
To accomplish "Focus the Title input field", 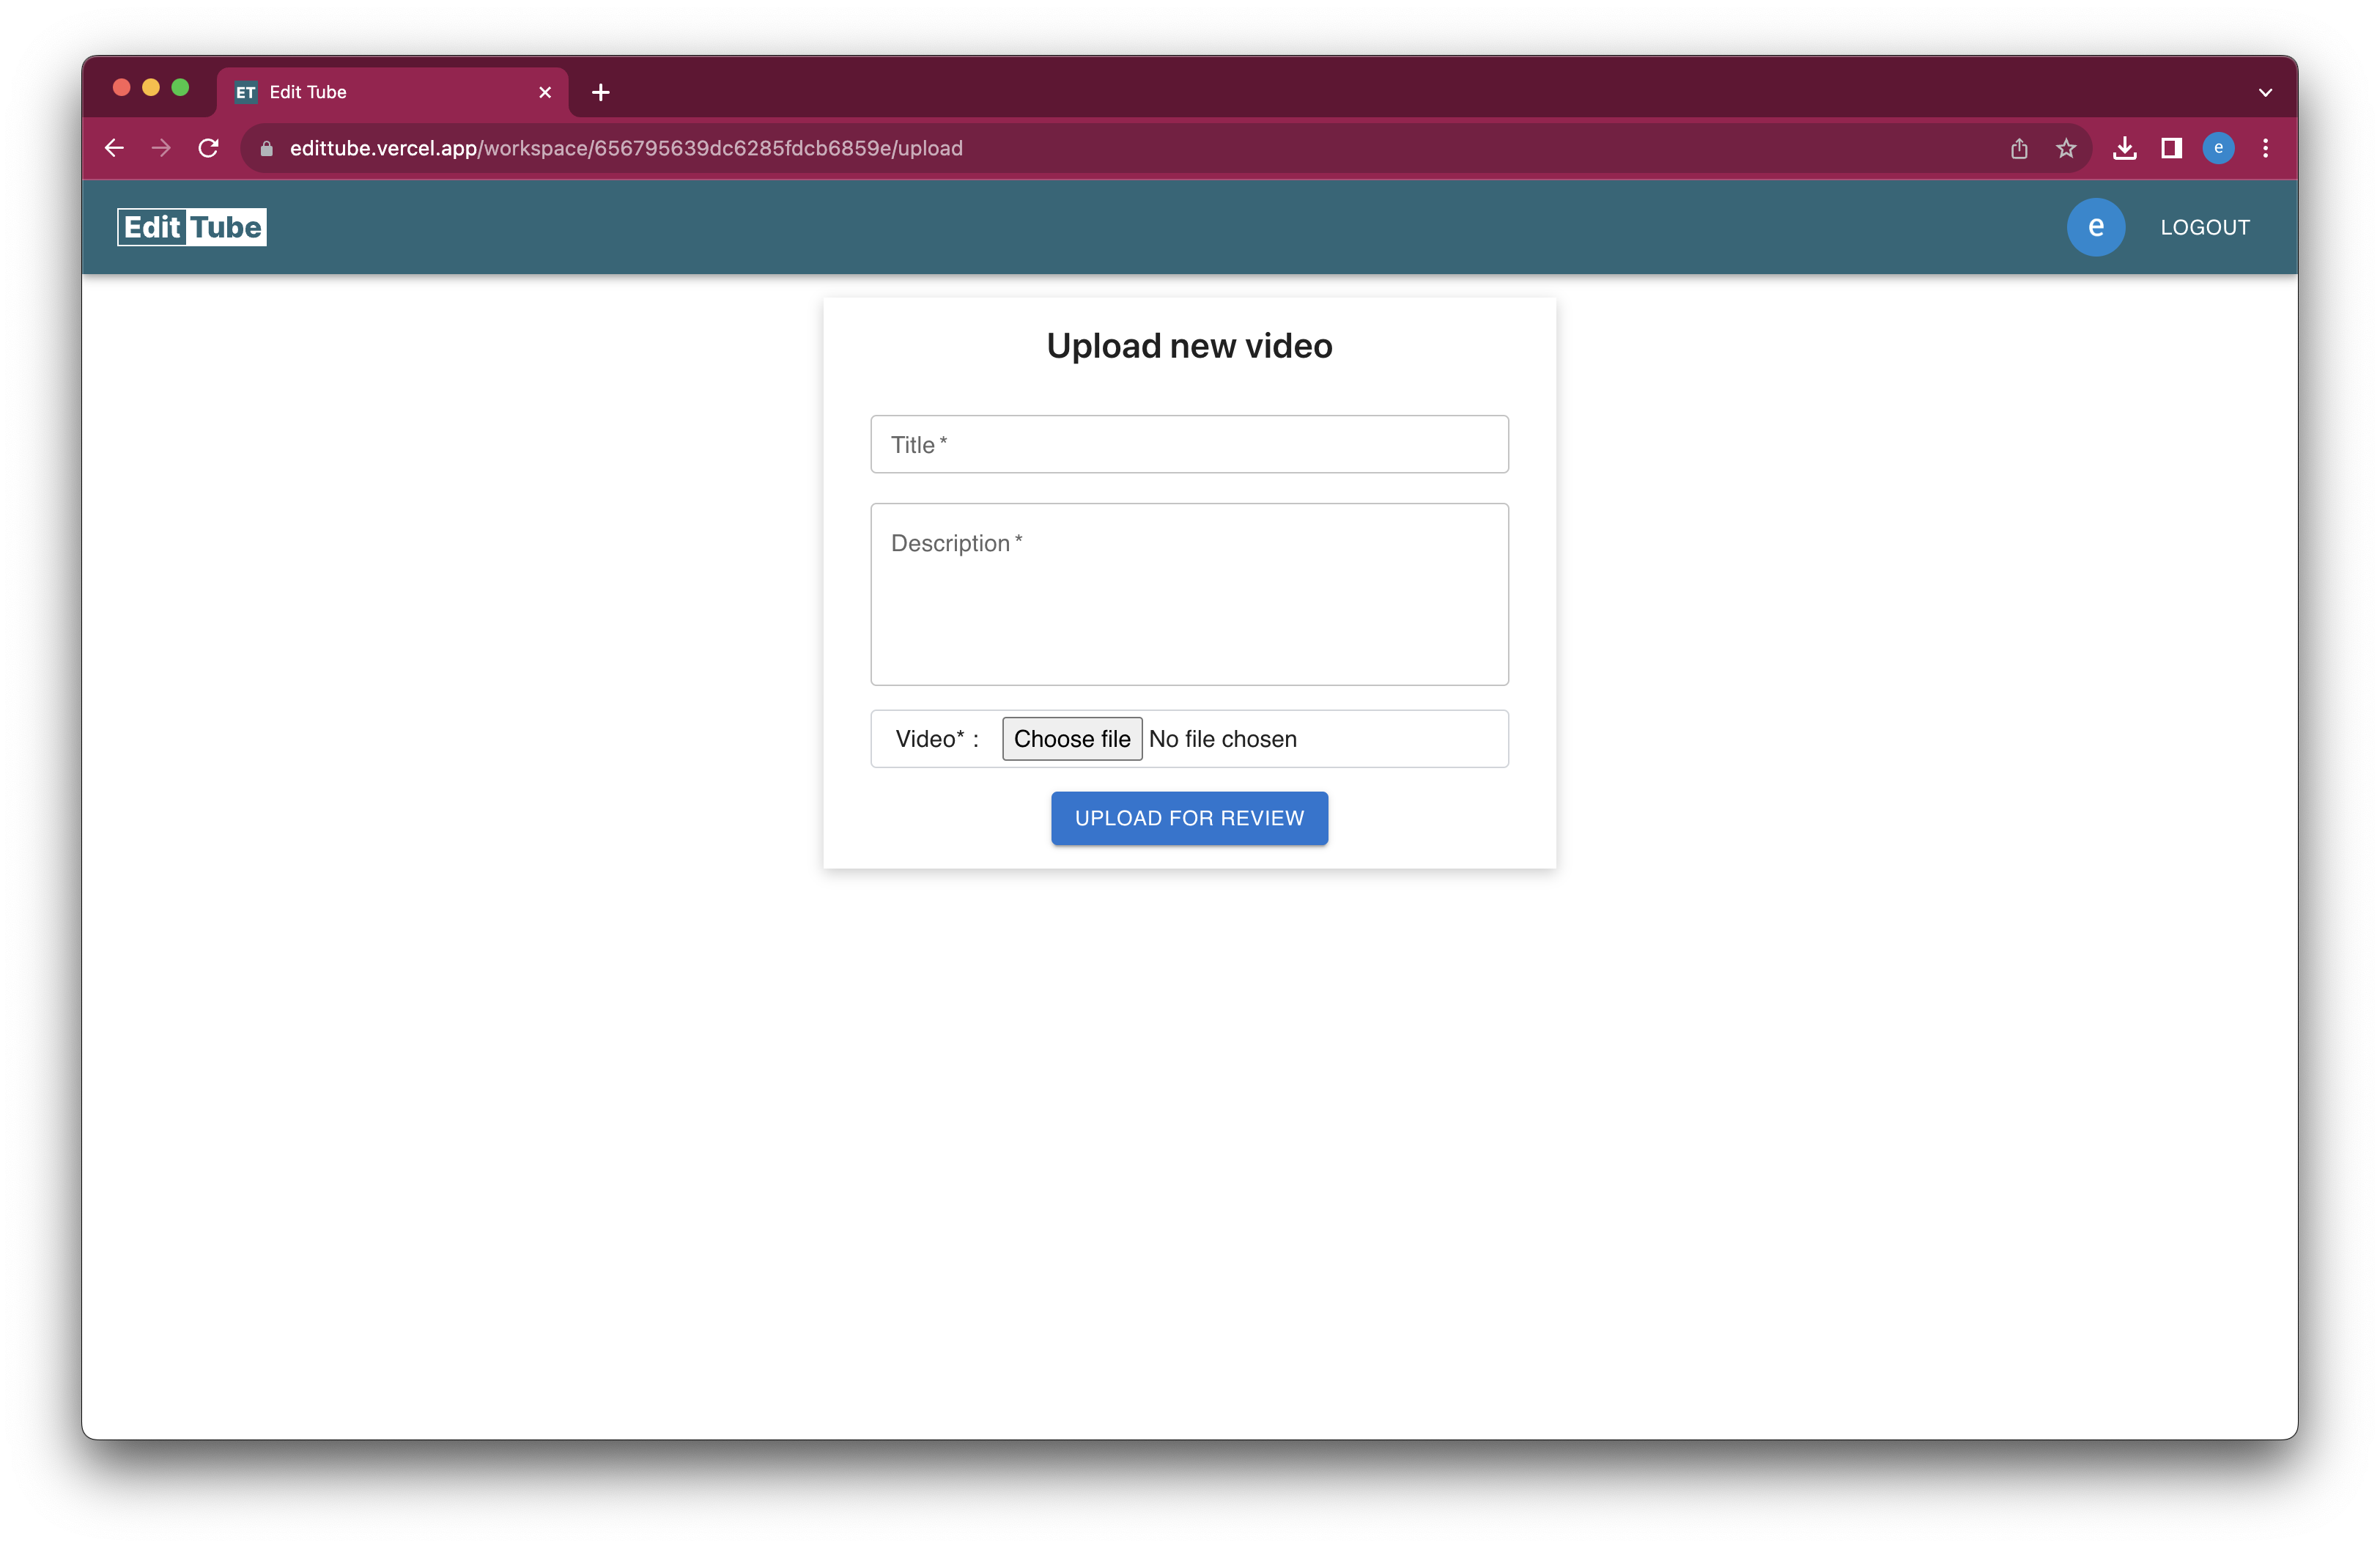I will 1189,444.
